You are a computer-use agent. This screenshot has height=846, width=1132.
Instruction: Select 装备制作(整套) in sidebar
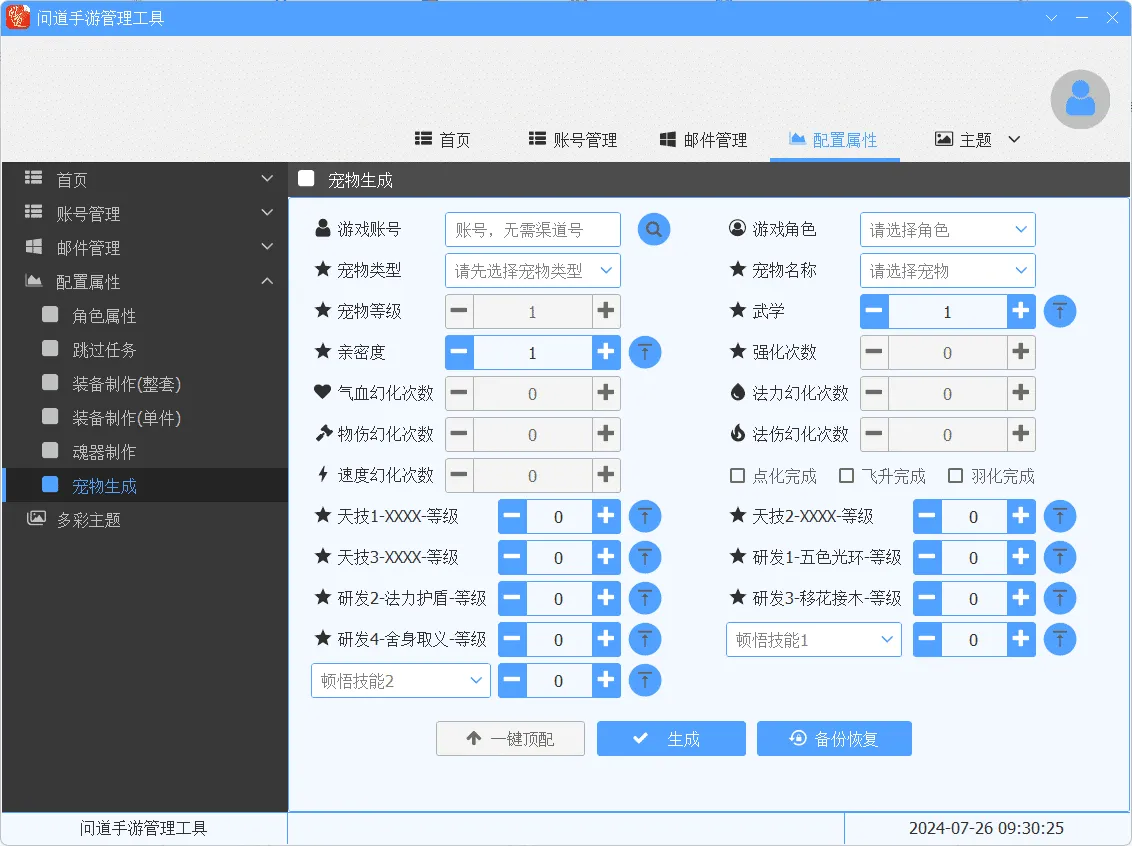coord(144,384)
